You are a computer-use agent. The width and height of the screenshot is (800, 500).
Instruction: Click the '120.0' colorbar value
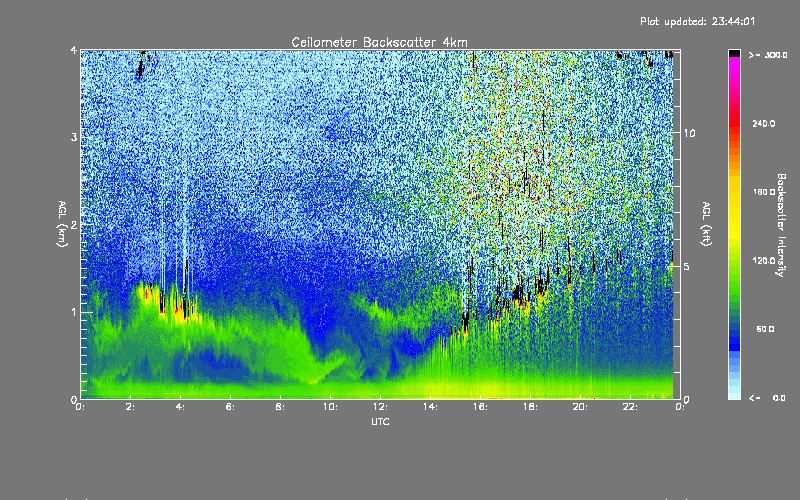click(764, 260)
